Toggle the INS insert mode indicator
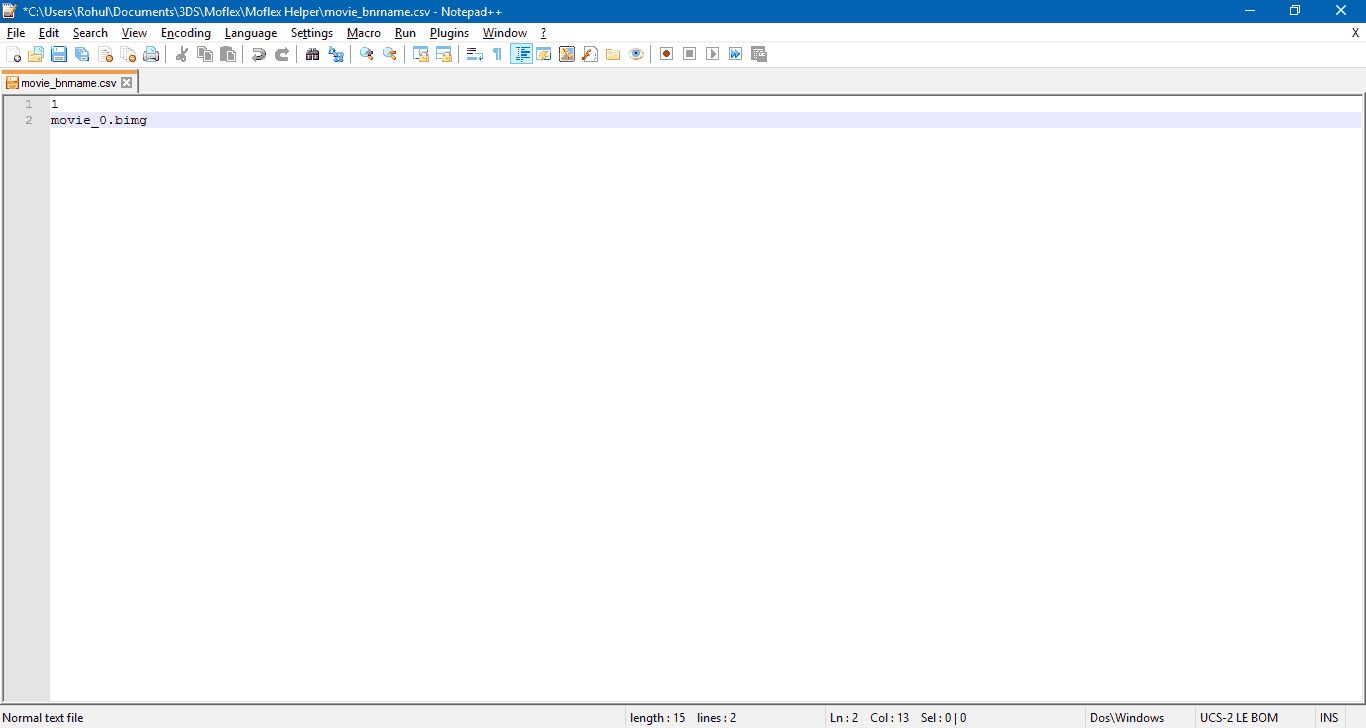The image size is (1366, 728). pos(1329,718)
